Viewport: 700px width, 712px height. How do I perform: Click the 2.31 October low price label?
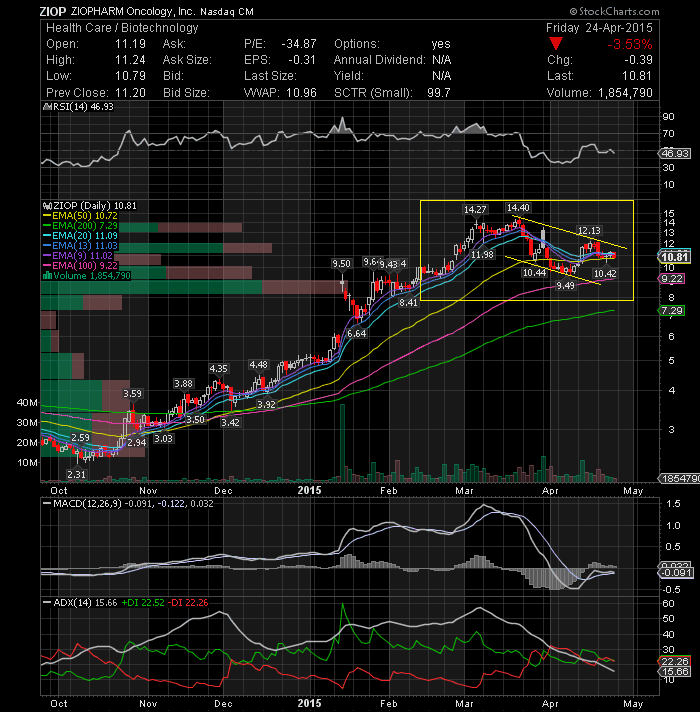[x=76, y=475]
